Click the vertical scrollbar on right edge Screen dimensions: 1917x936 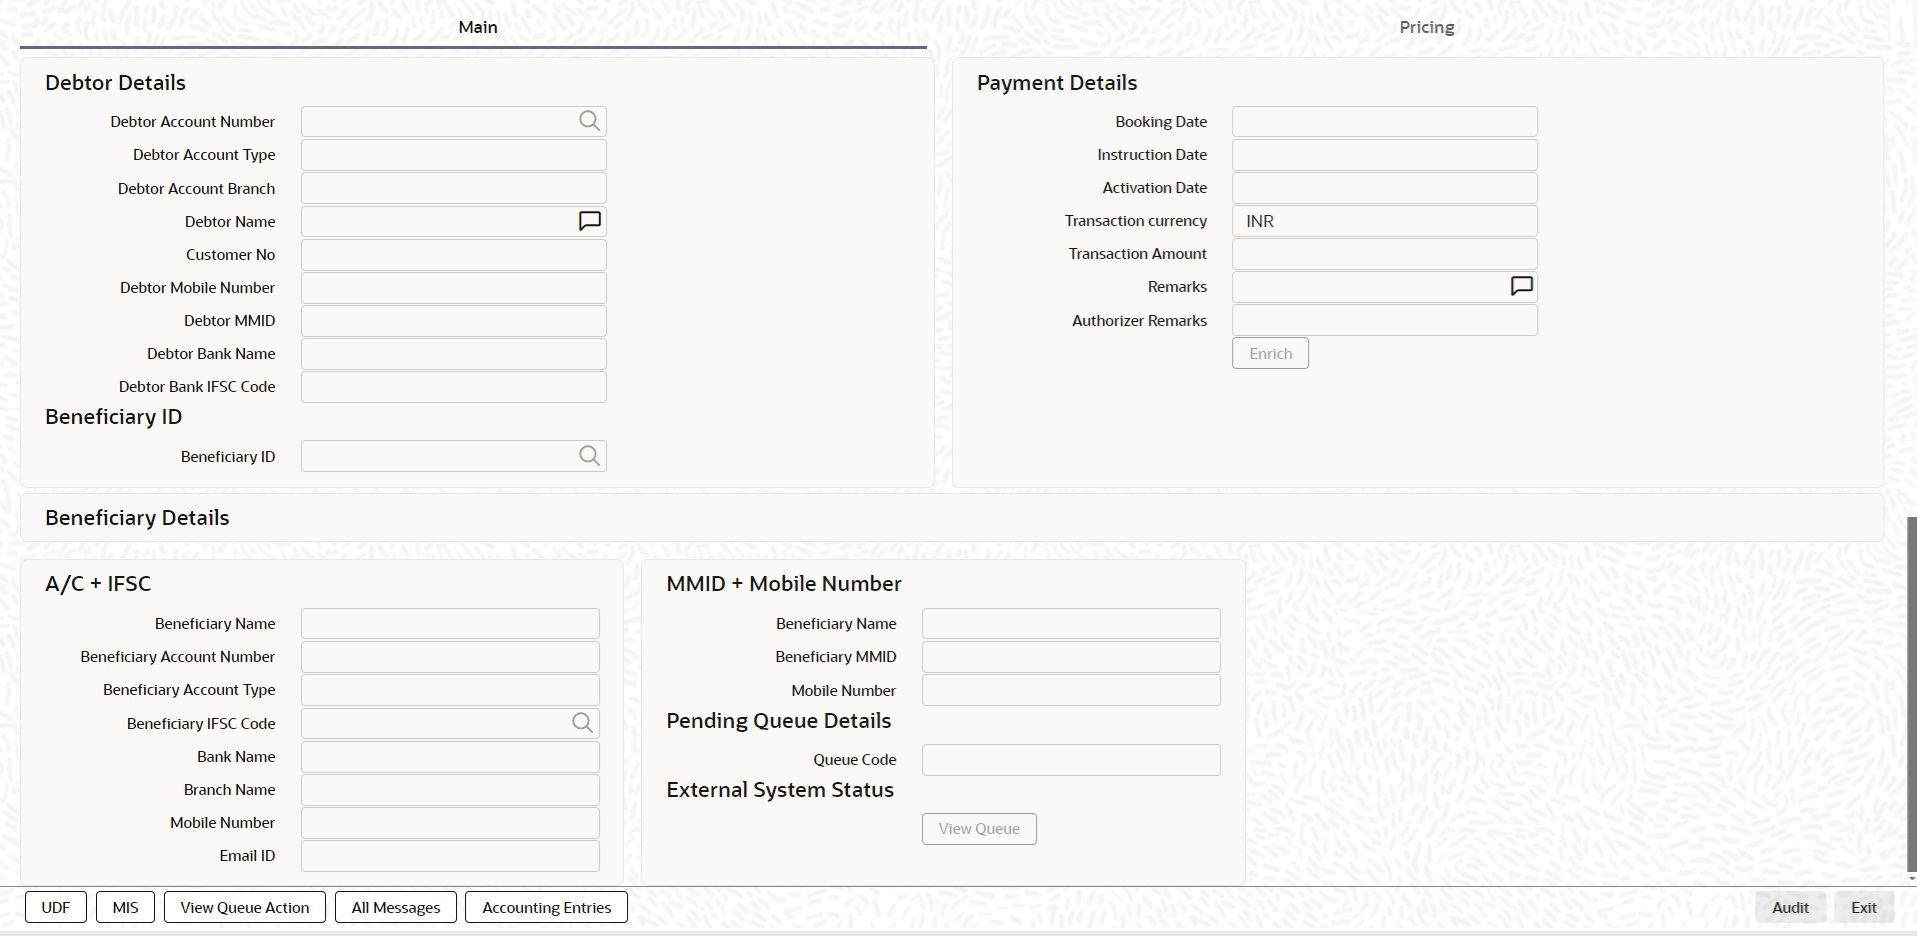[1912, 695]
